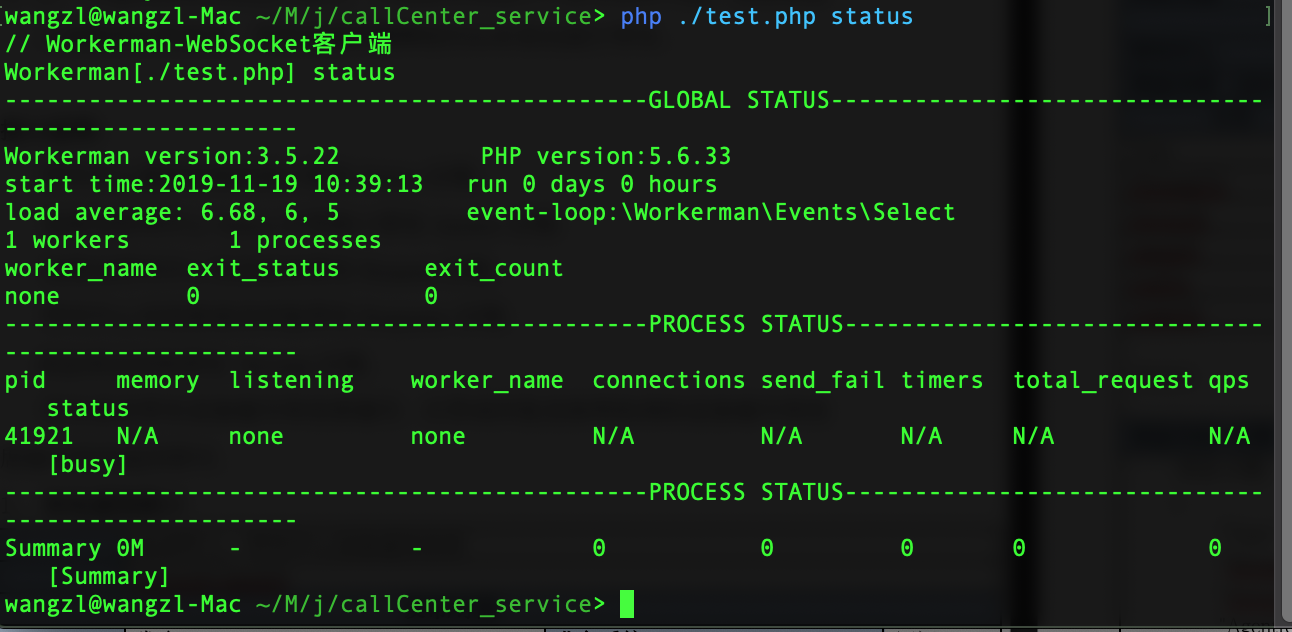The image size is (1292, 632).
Task: Click the "pid" column header
Action: point(25,380)
